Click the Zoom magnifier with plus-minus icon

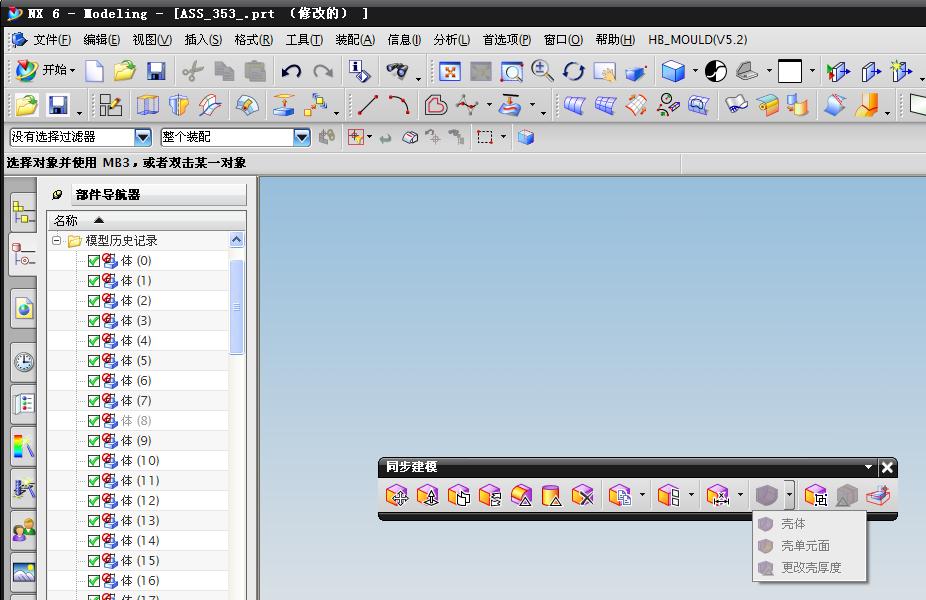(542, 71)
